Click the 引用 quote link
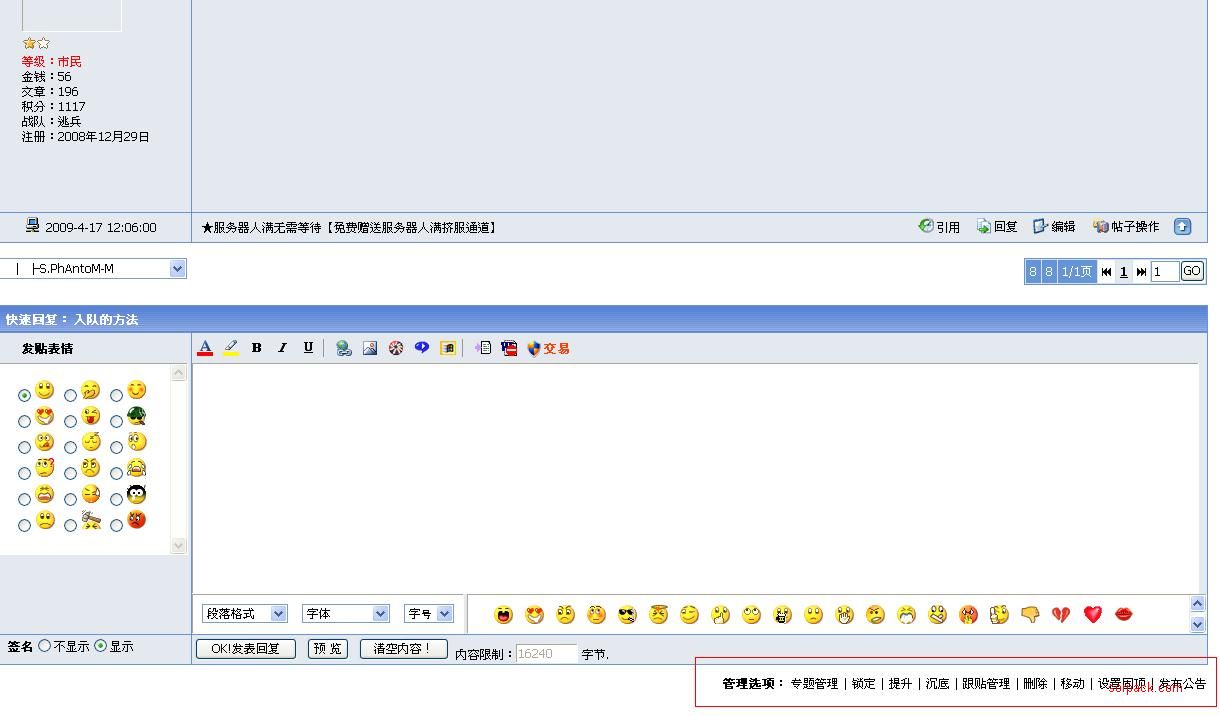 pyautogui.click(x=940, y=227)
